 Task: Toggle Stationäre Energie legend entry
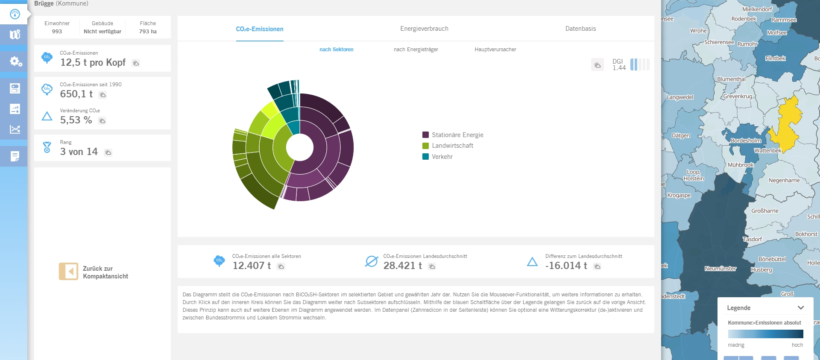tap(453, 134)
